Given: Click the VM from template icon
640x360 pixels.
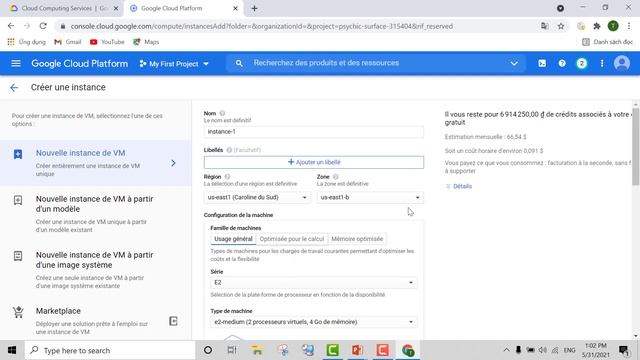Looking at the screenshot, I should pyautogui.click(x=18, y=200).
